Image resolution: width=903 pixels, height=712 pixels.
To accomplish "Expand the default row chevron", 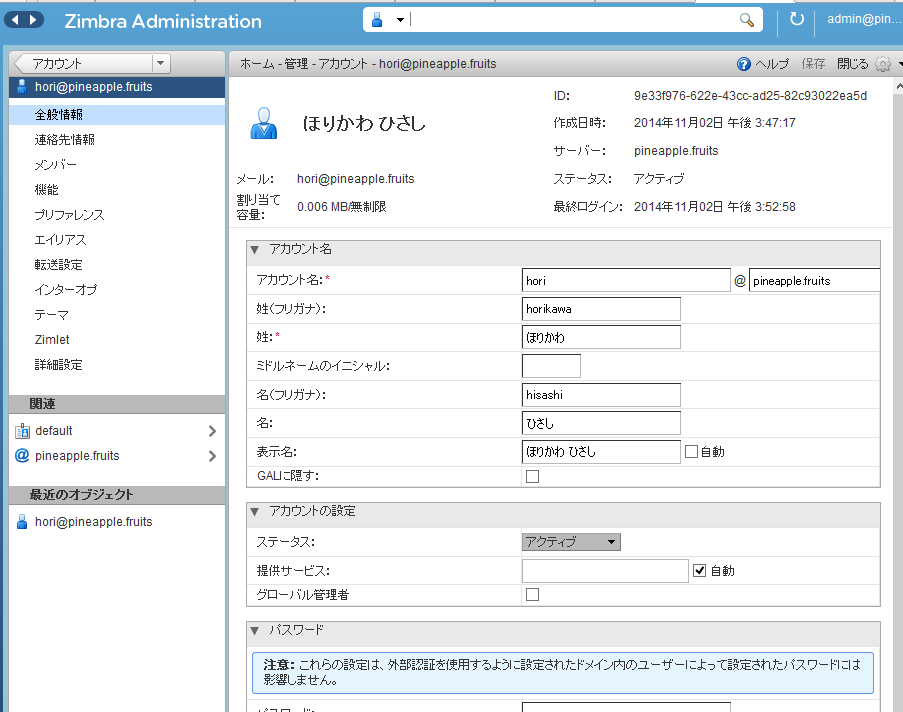I will pos(212,431).
